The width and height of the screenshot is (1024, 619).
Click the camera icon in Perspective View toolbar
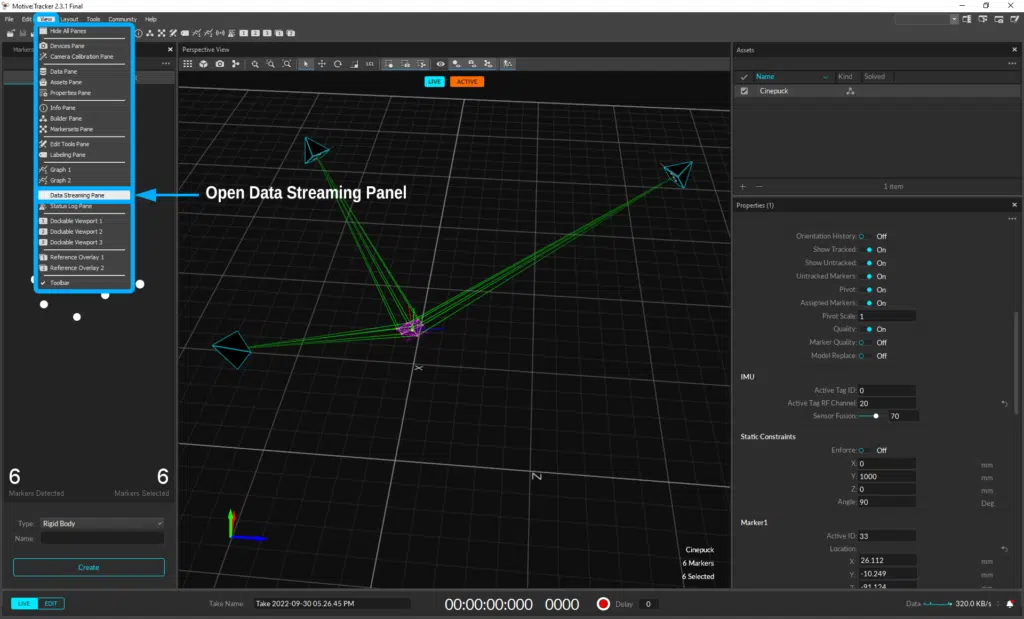pos(220,64)
